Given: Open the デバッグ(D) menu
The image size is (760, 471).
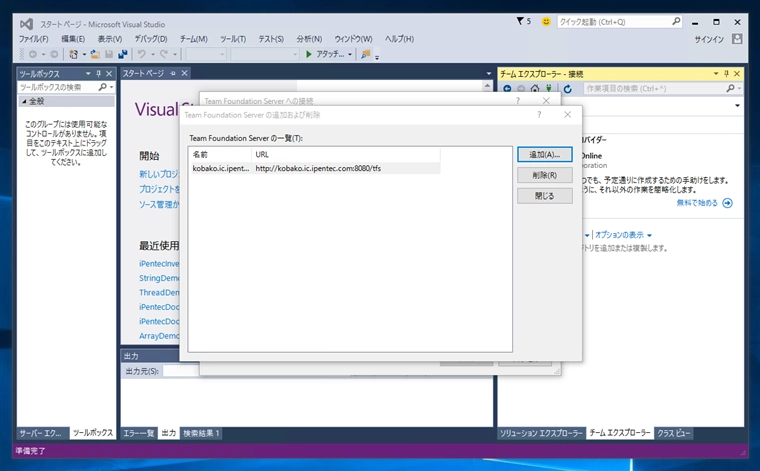Looking at the screenshot, I should 151,39.
